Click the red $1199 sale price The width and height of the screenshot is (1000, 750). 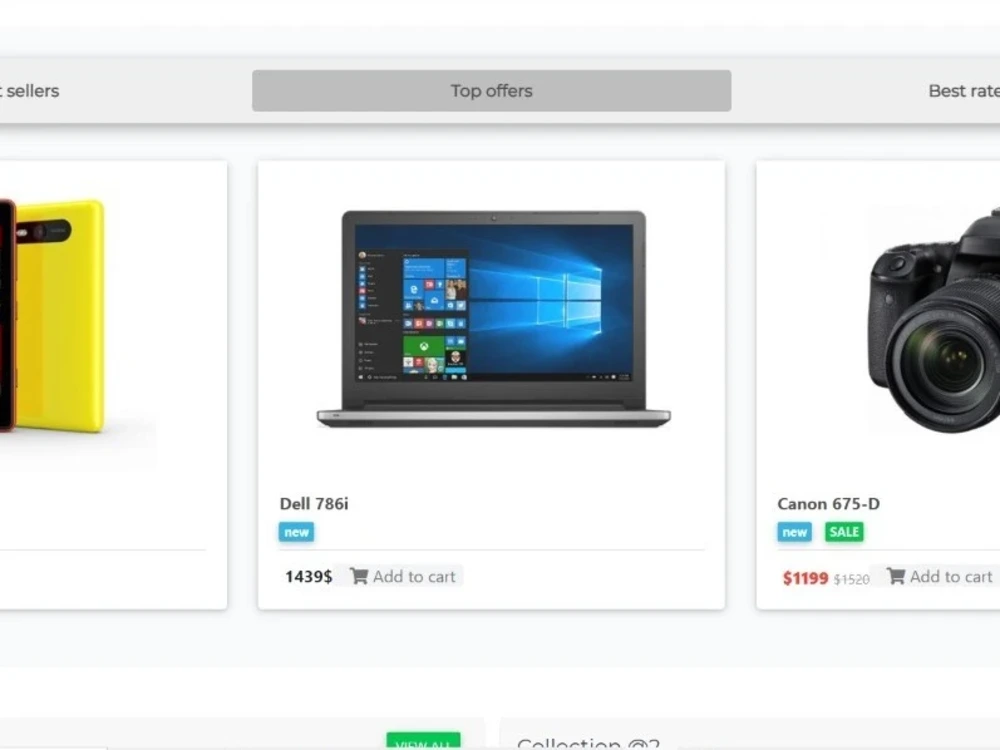(x=805, y=578)
